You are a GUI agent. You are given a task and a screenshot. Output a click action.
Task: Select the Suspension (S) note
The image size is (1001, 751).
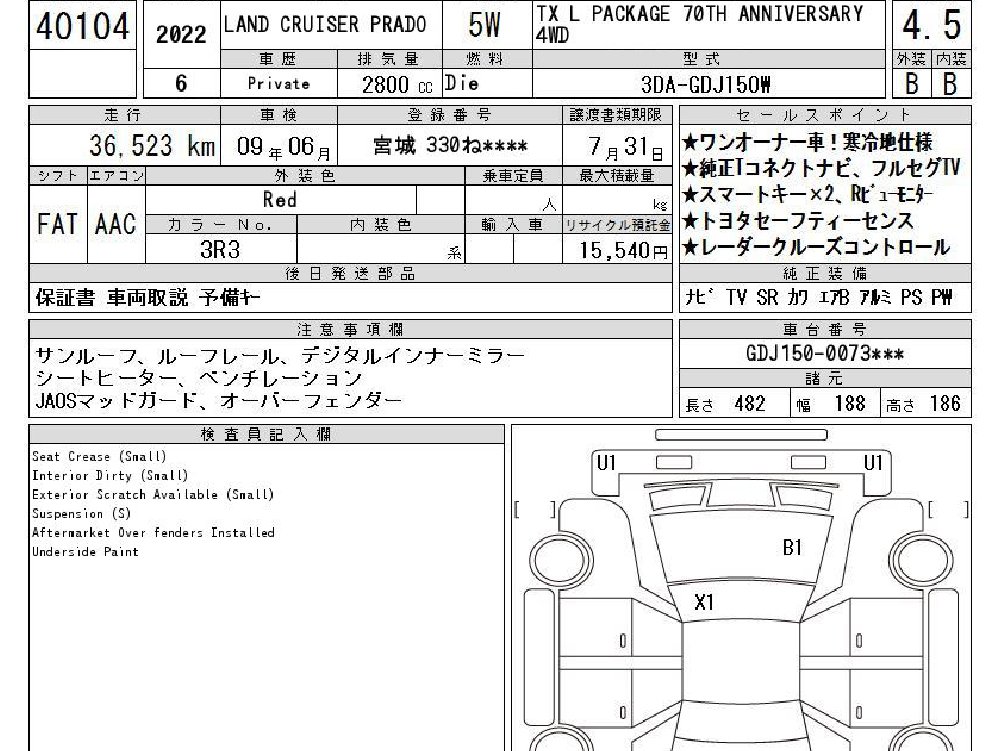pyautogui.click(x=82, y=514)
